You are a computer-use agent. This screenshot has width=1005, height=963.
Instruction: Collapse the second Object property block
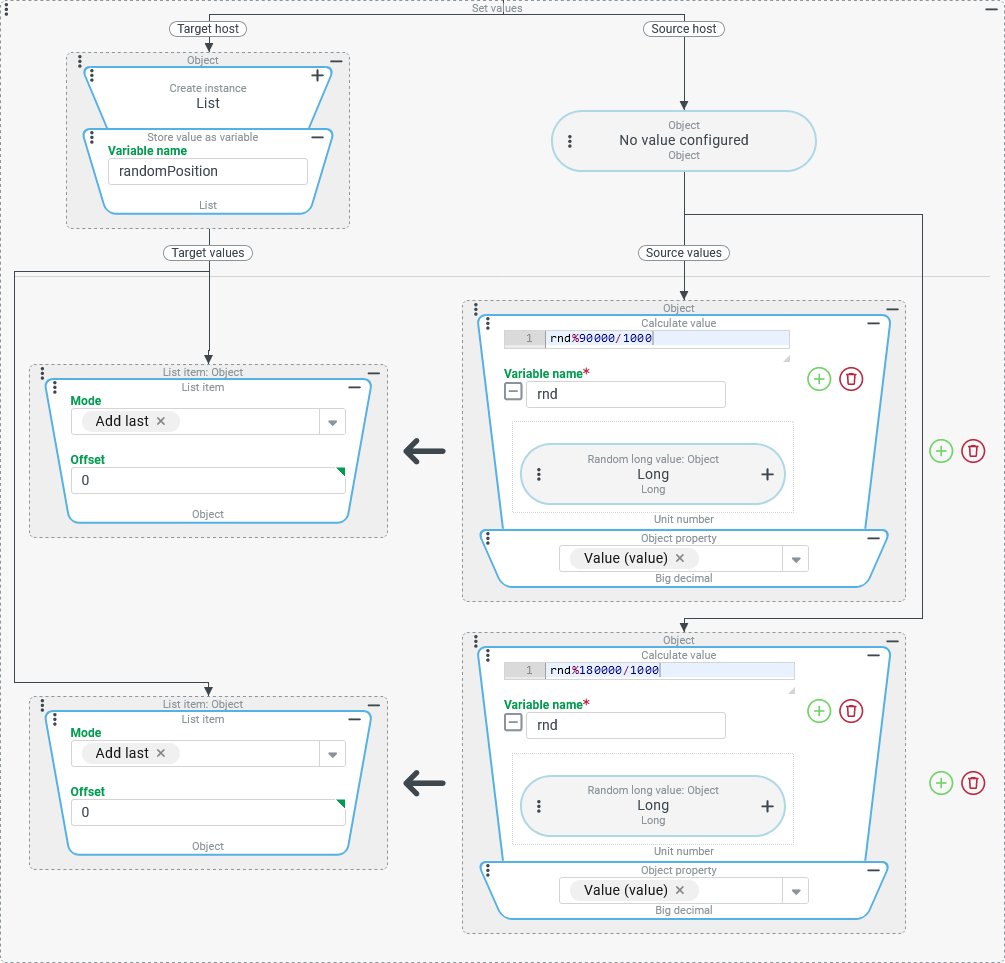coord(873,871)
